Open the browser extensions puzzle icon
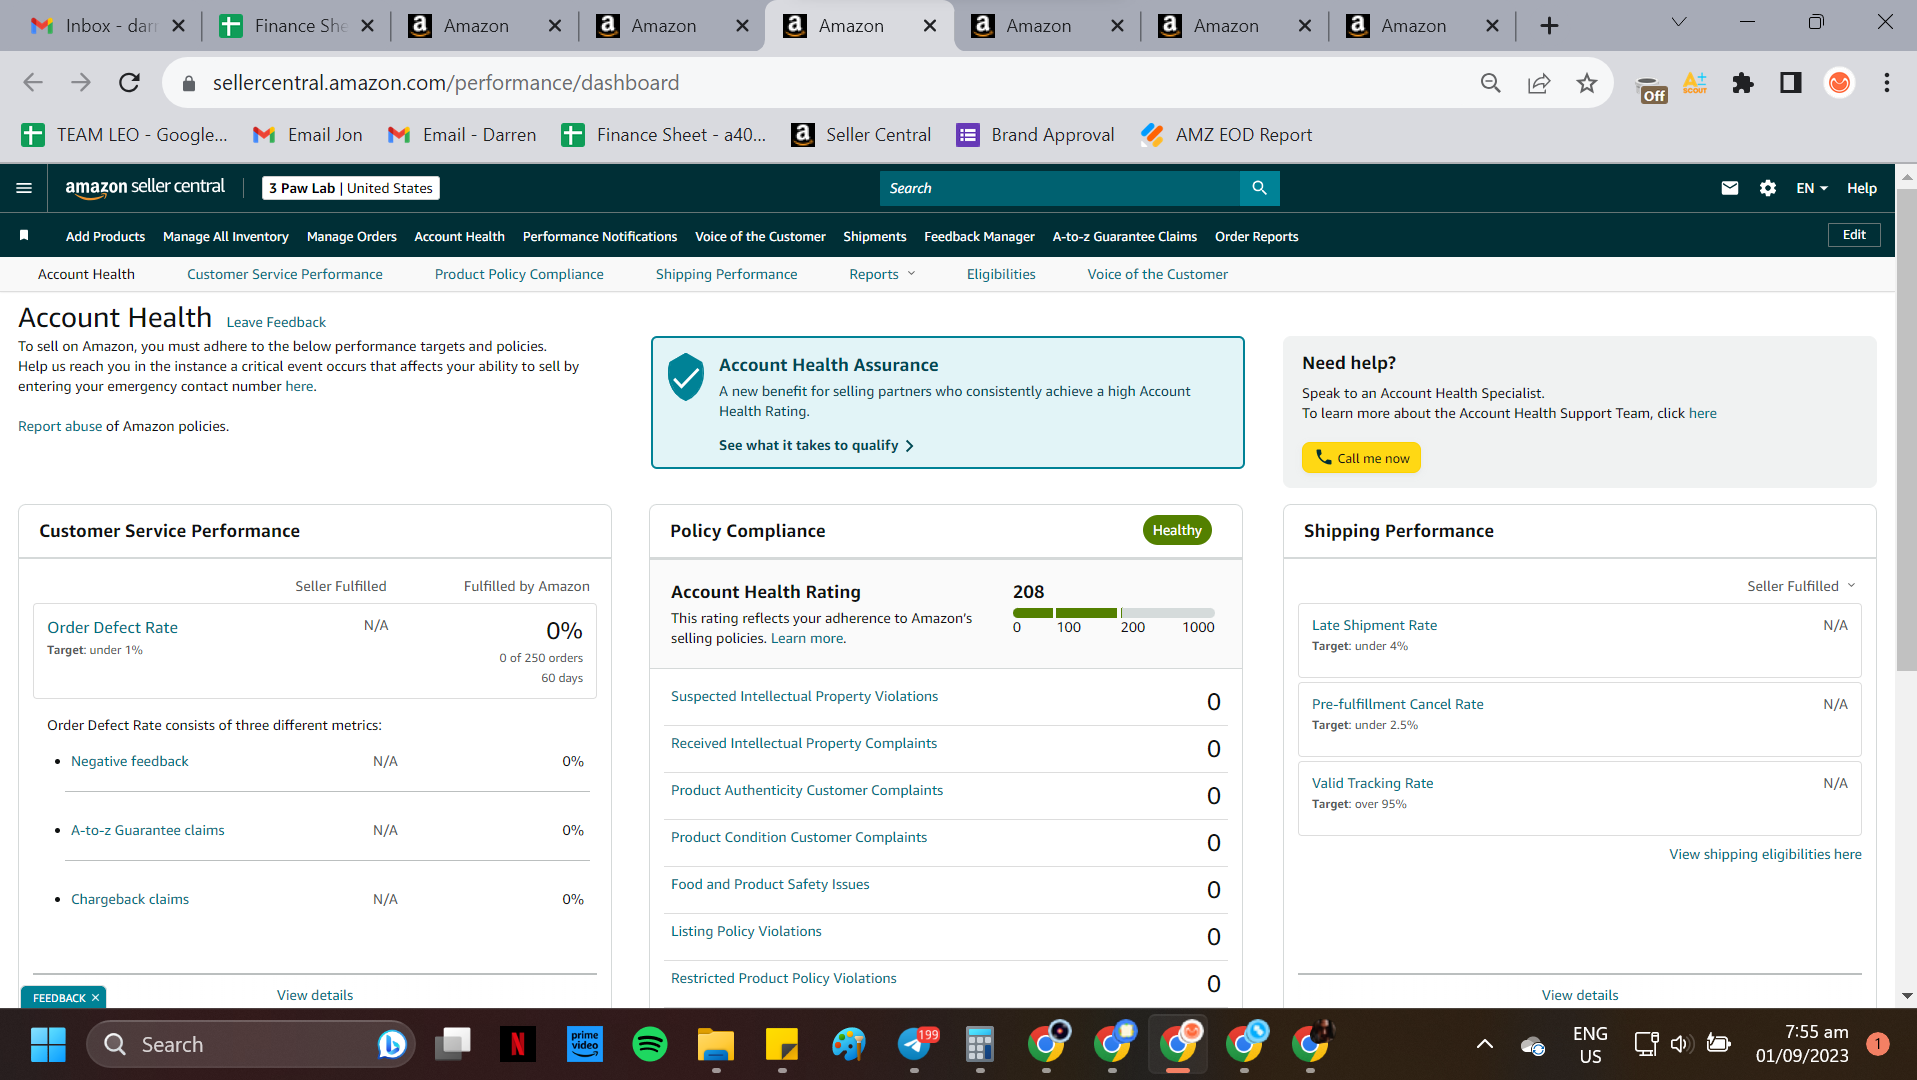 pyautogui.click(x=1743, y=83)
